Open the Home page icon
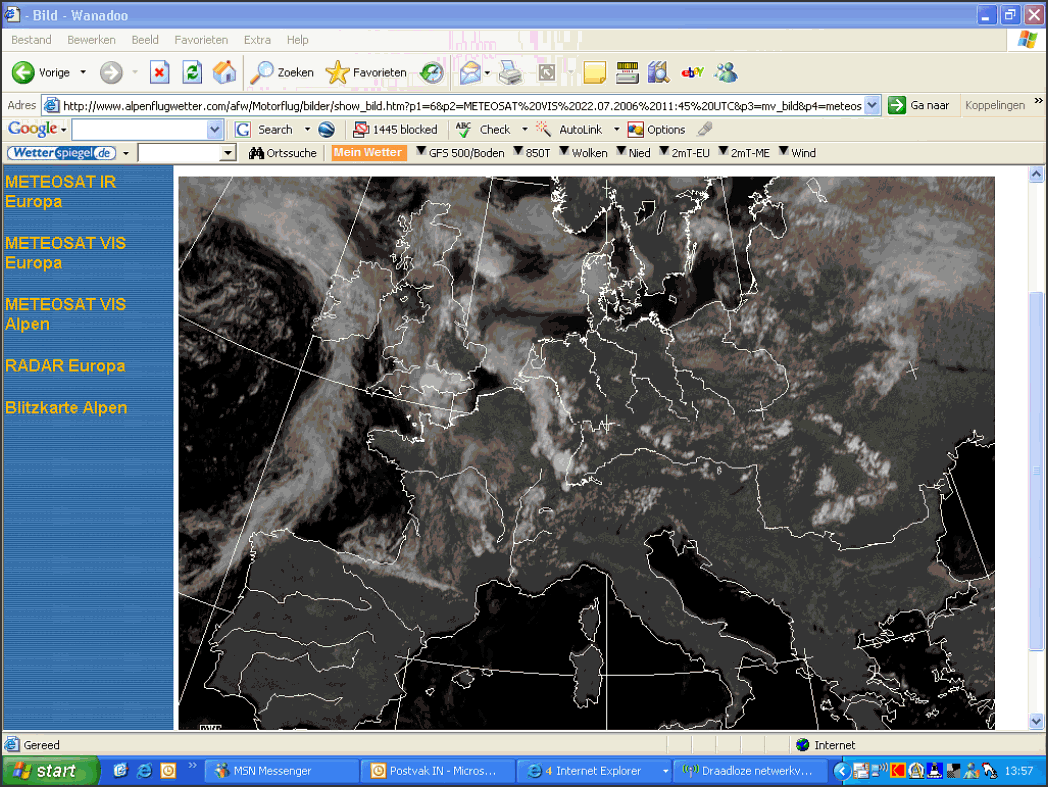The image size is (1048, 787). tap(225, 72)
